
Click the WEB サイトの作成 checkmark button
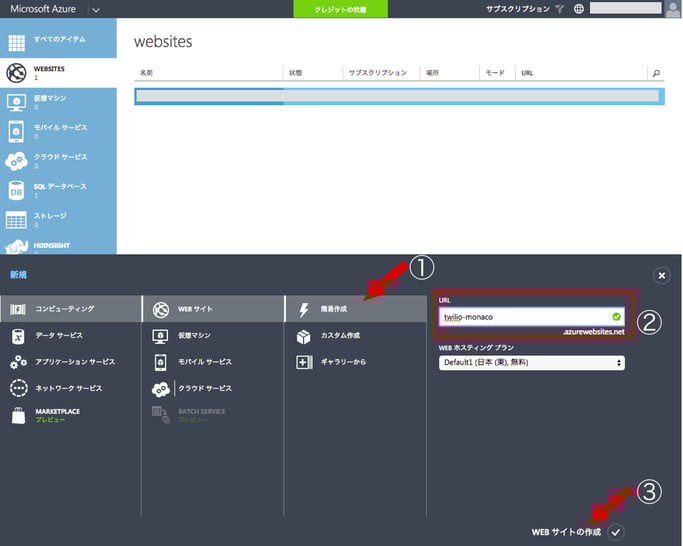pos(615,532)
